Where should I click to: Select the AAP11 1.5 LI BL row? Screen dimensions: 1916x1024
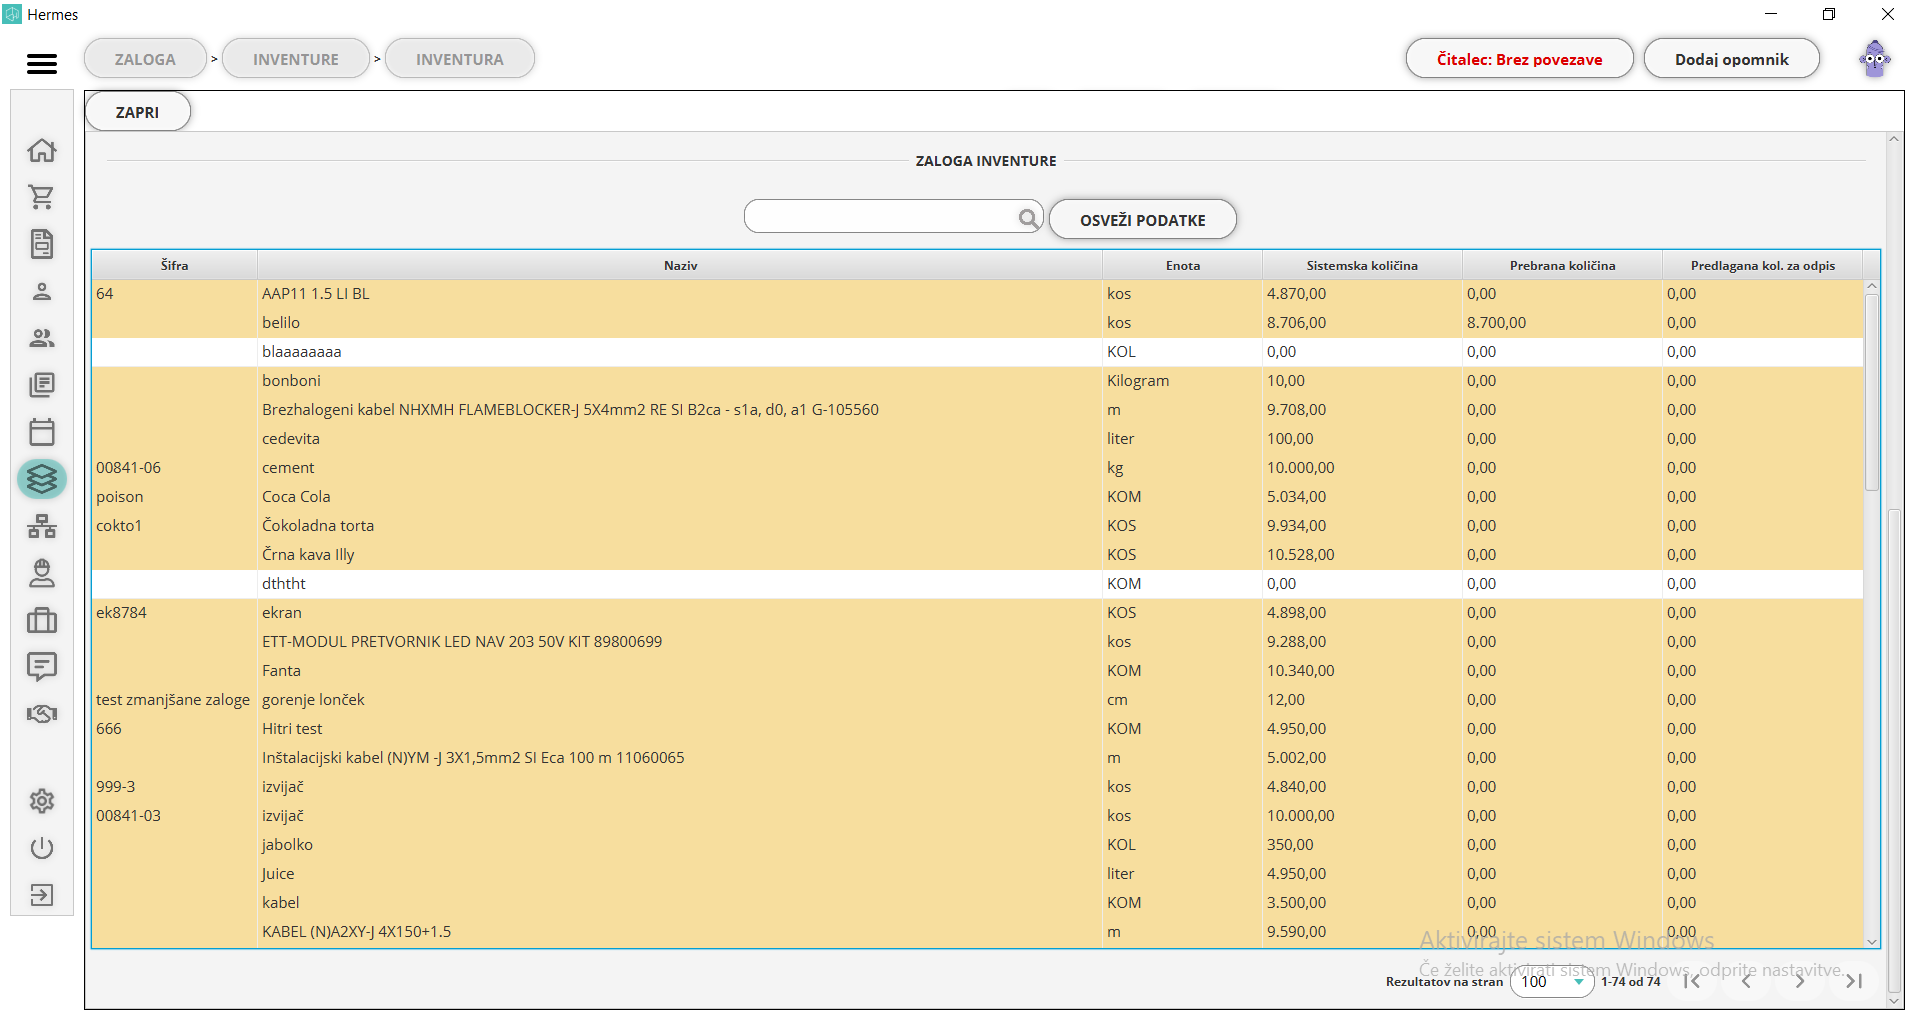[x=978, y=294]
